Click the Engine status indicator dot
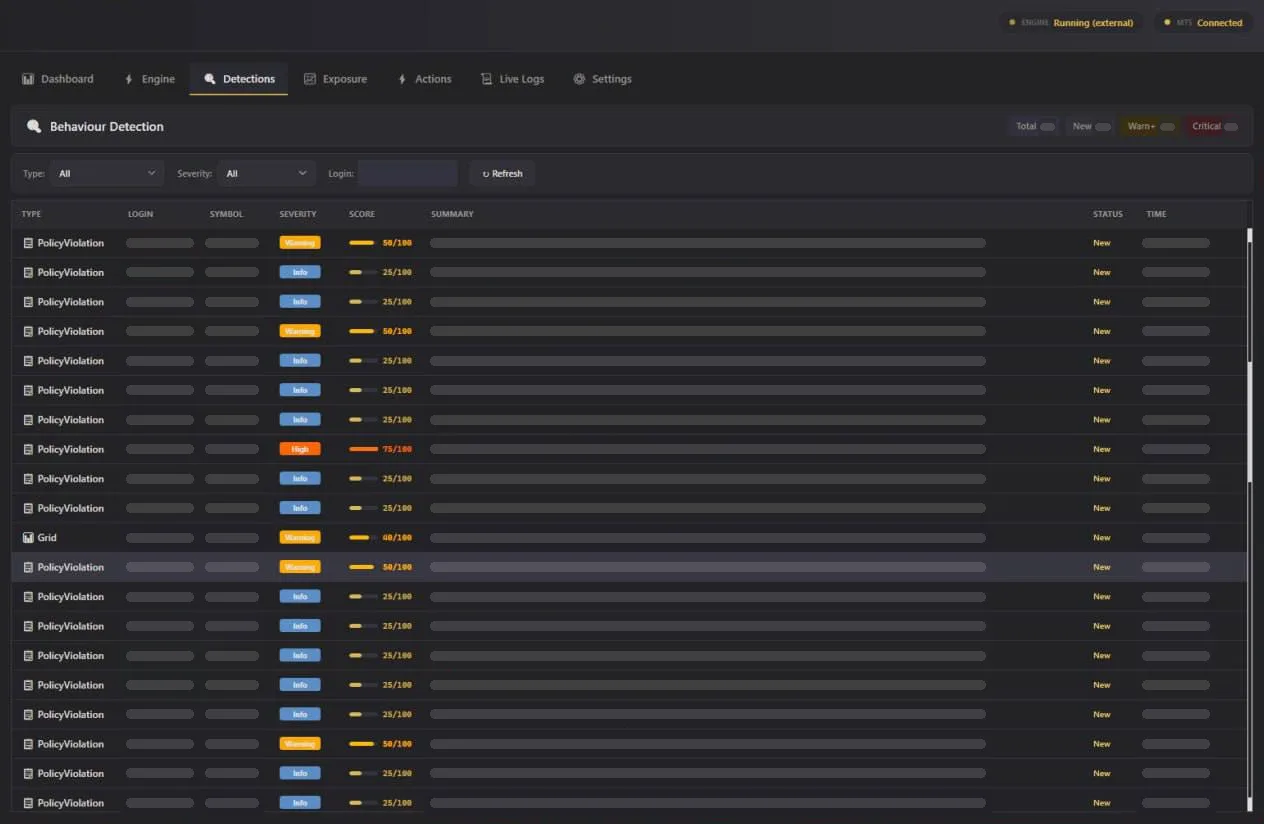The image size is (1264, 824). [x=1012, y=22]
